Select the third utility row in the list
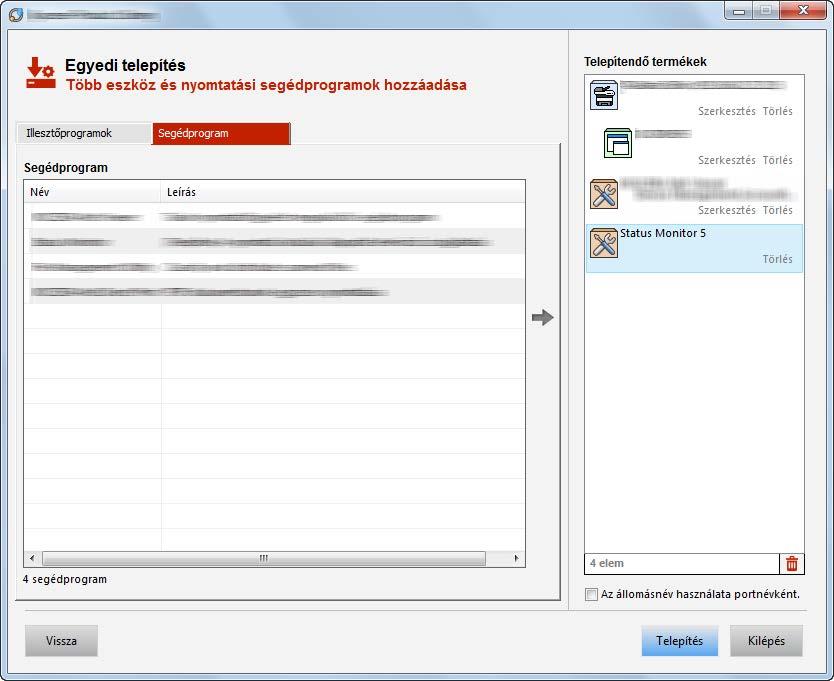834x681 pixels. (274, 266)
